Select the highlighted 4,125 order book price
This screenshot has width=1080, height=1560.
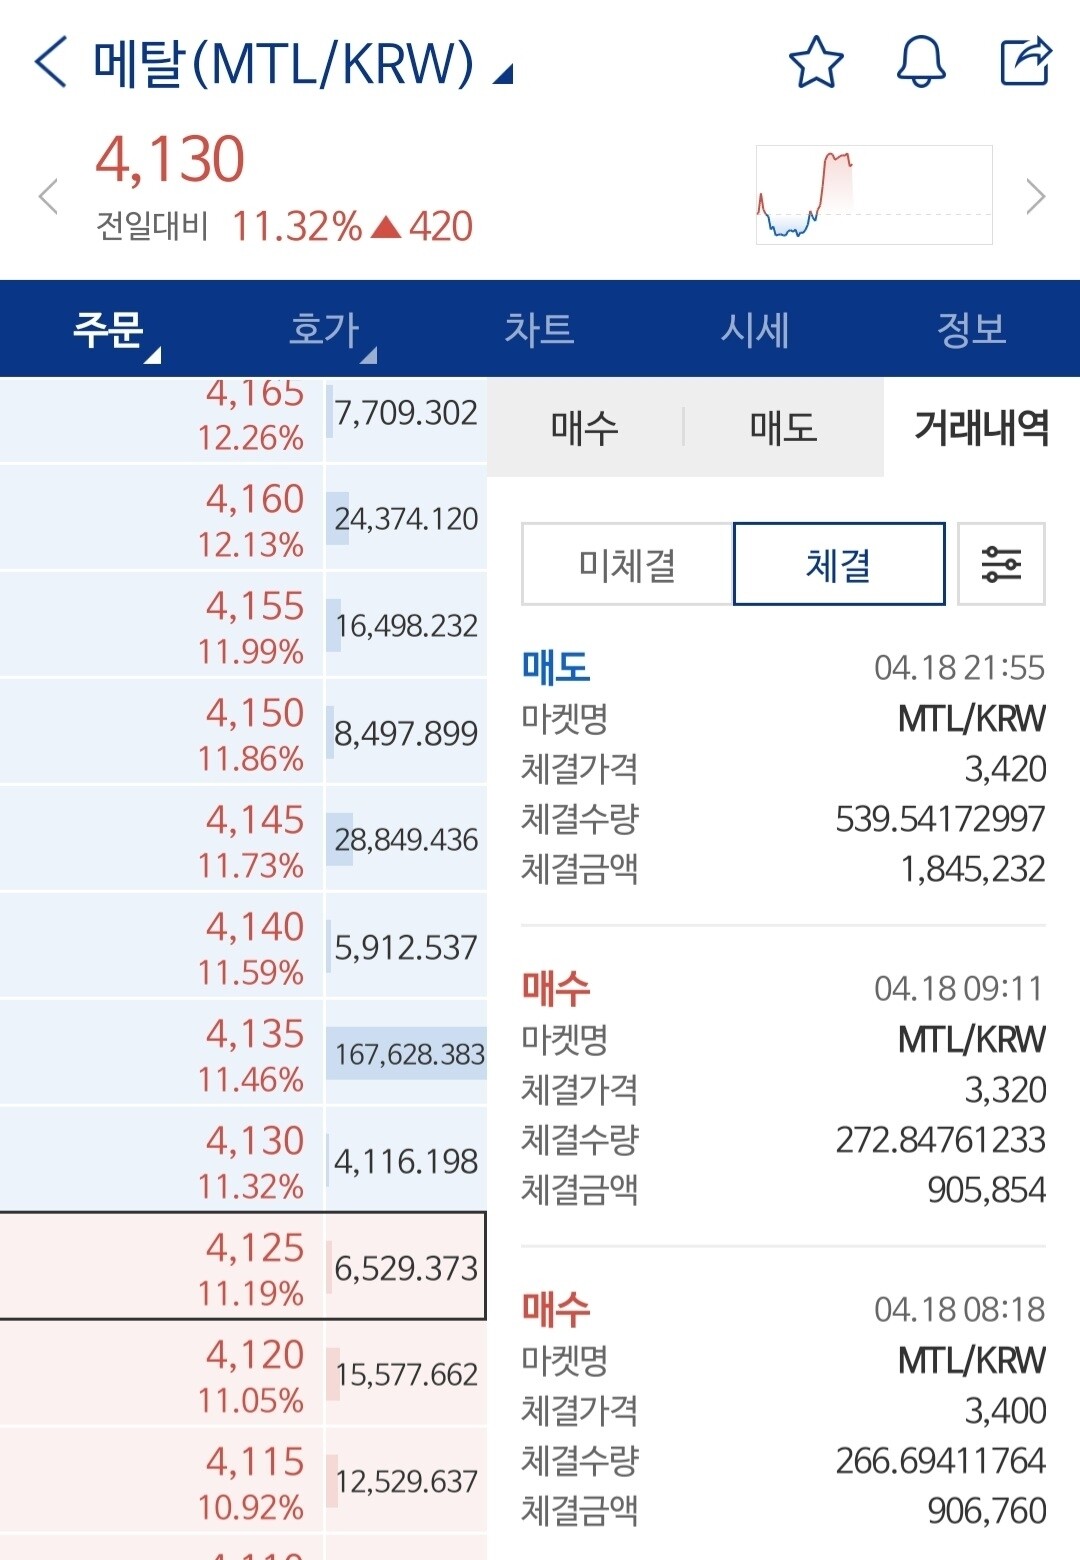click(245, 1266)
